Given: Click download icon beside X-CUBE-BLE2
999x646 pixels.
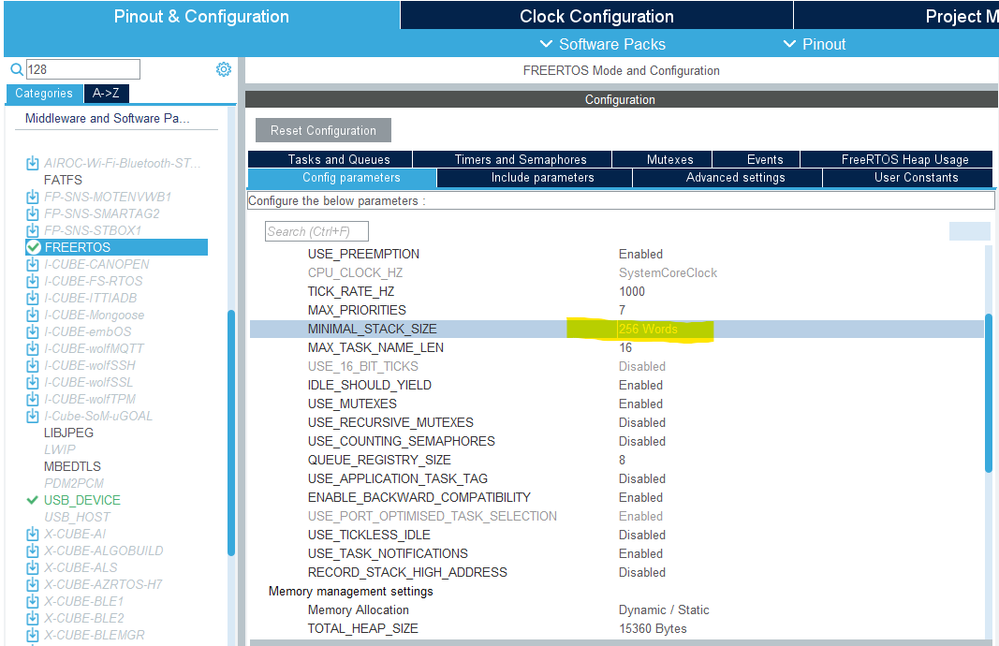Looking at the screenshot, I should (x=32, y=619).
